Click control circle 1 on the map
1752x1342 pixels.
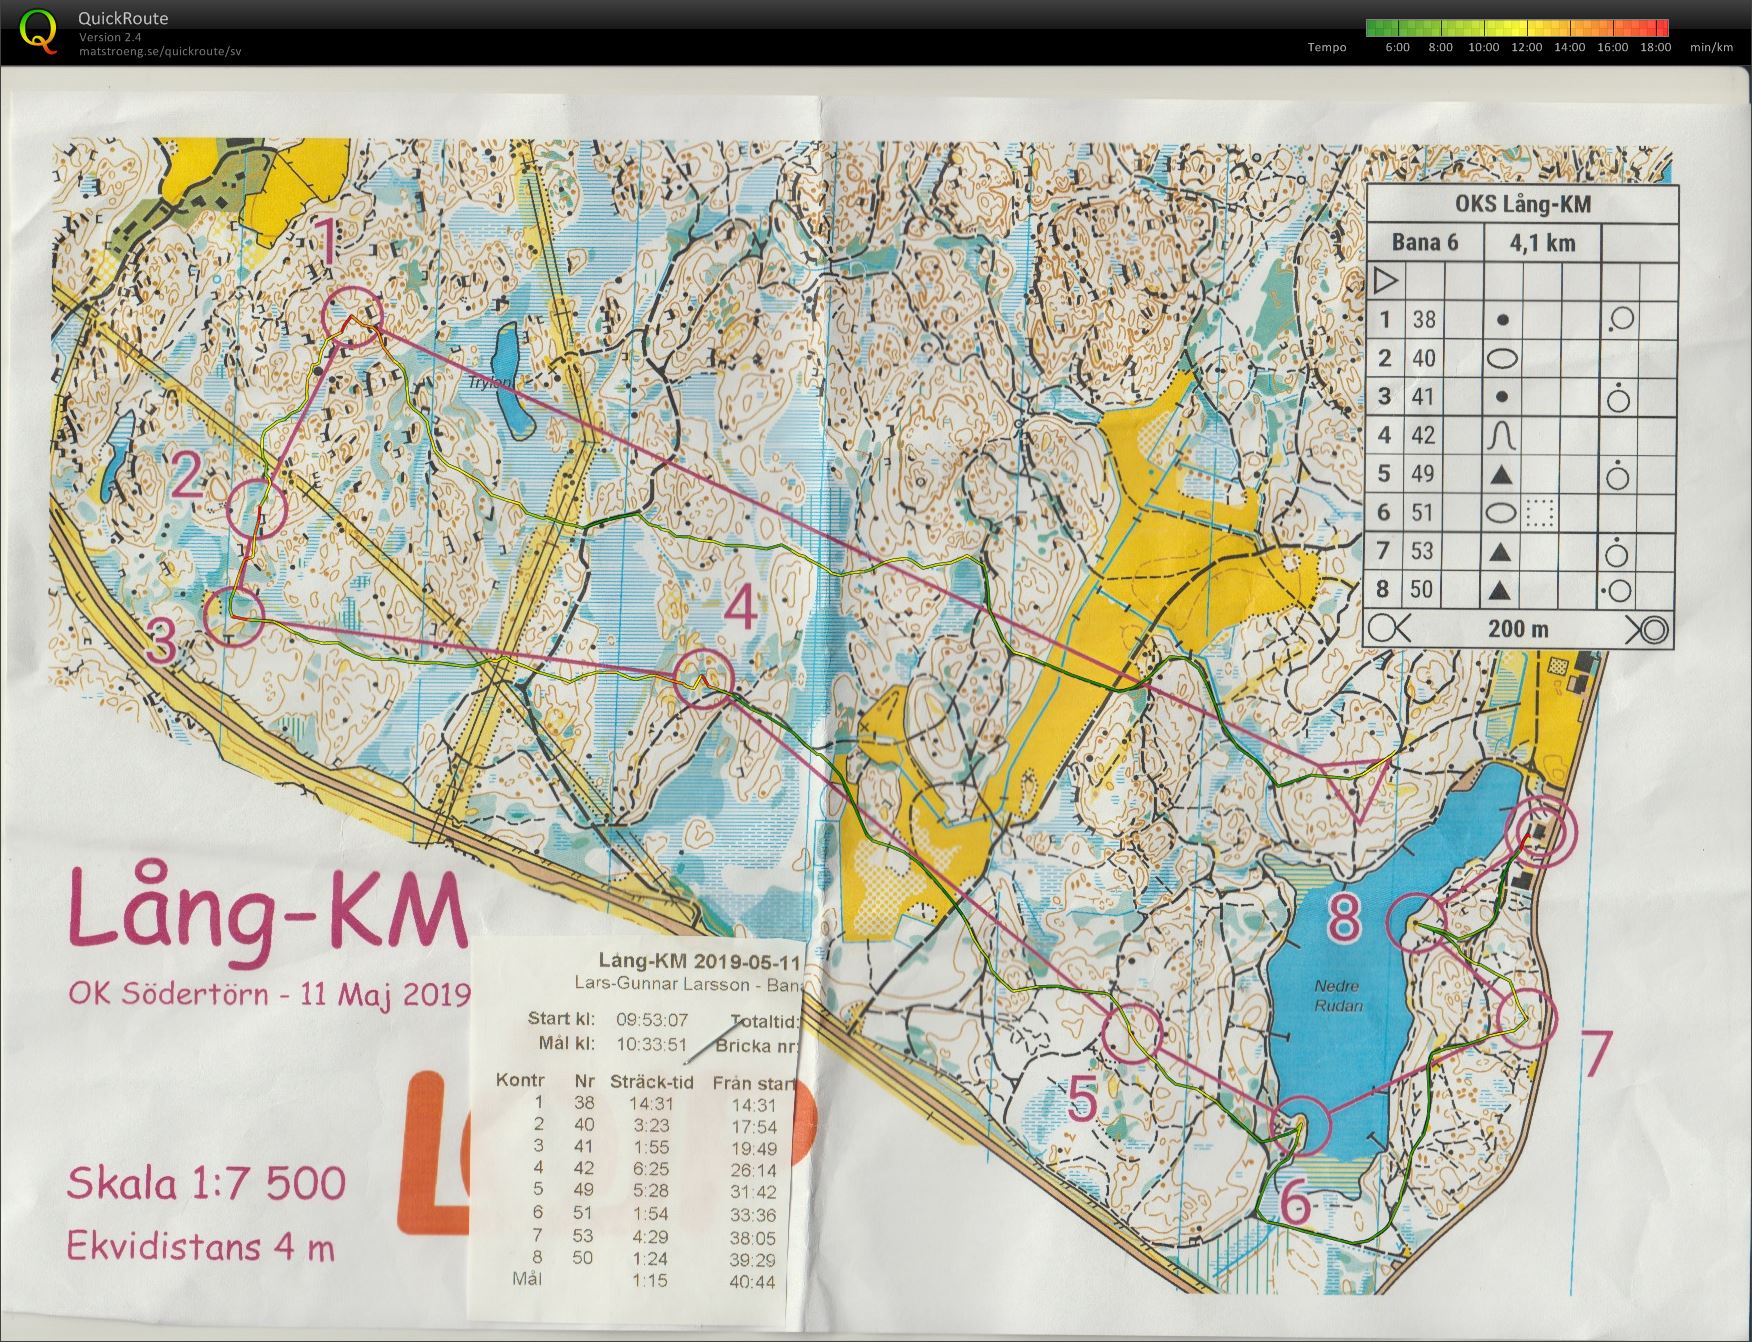(x=353, y=316)
